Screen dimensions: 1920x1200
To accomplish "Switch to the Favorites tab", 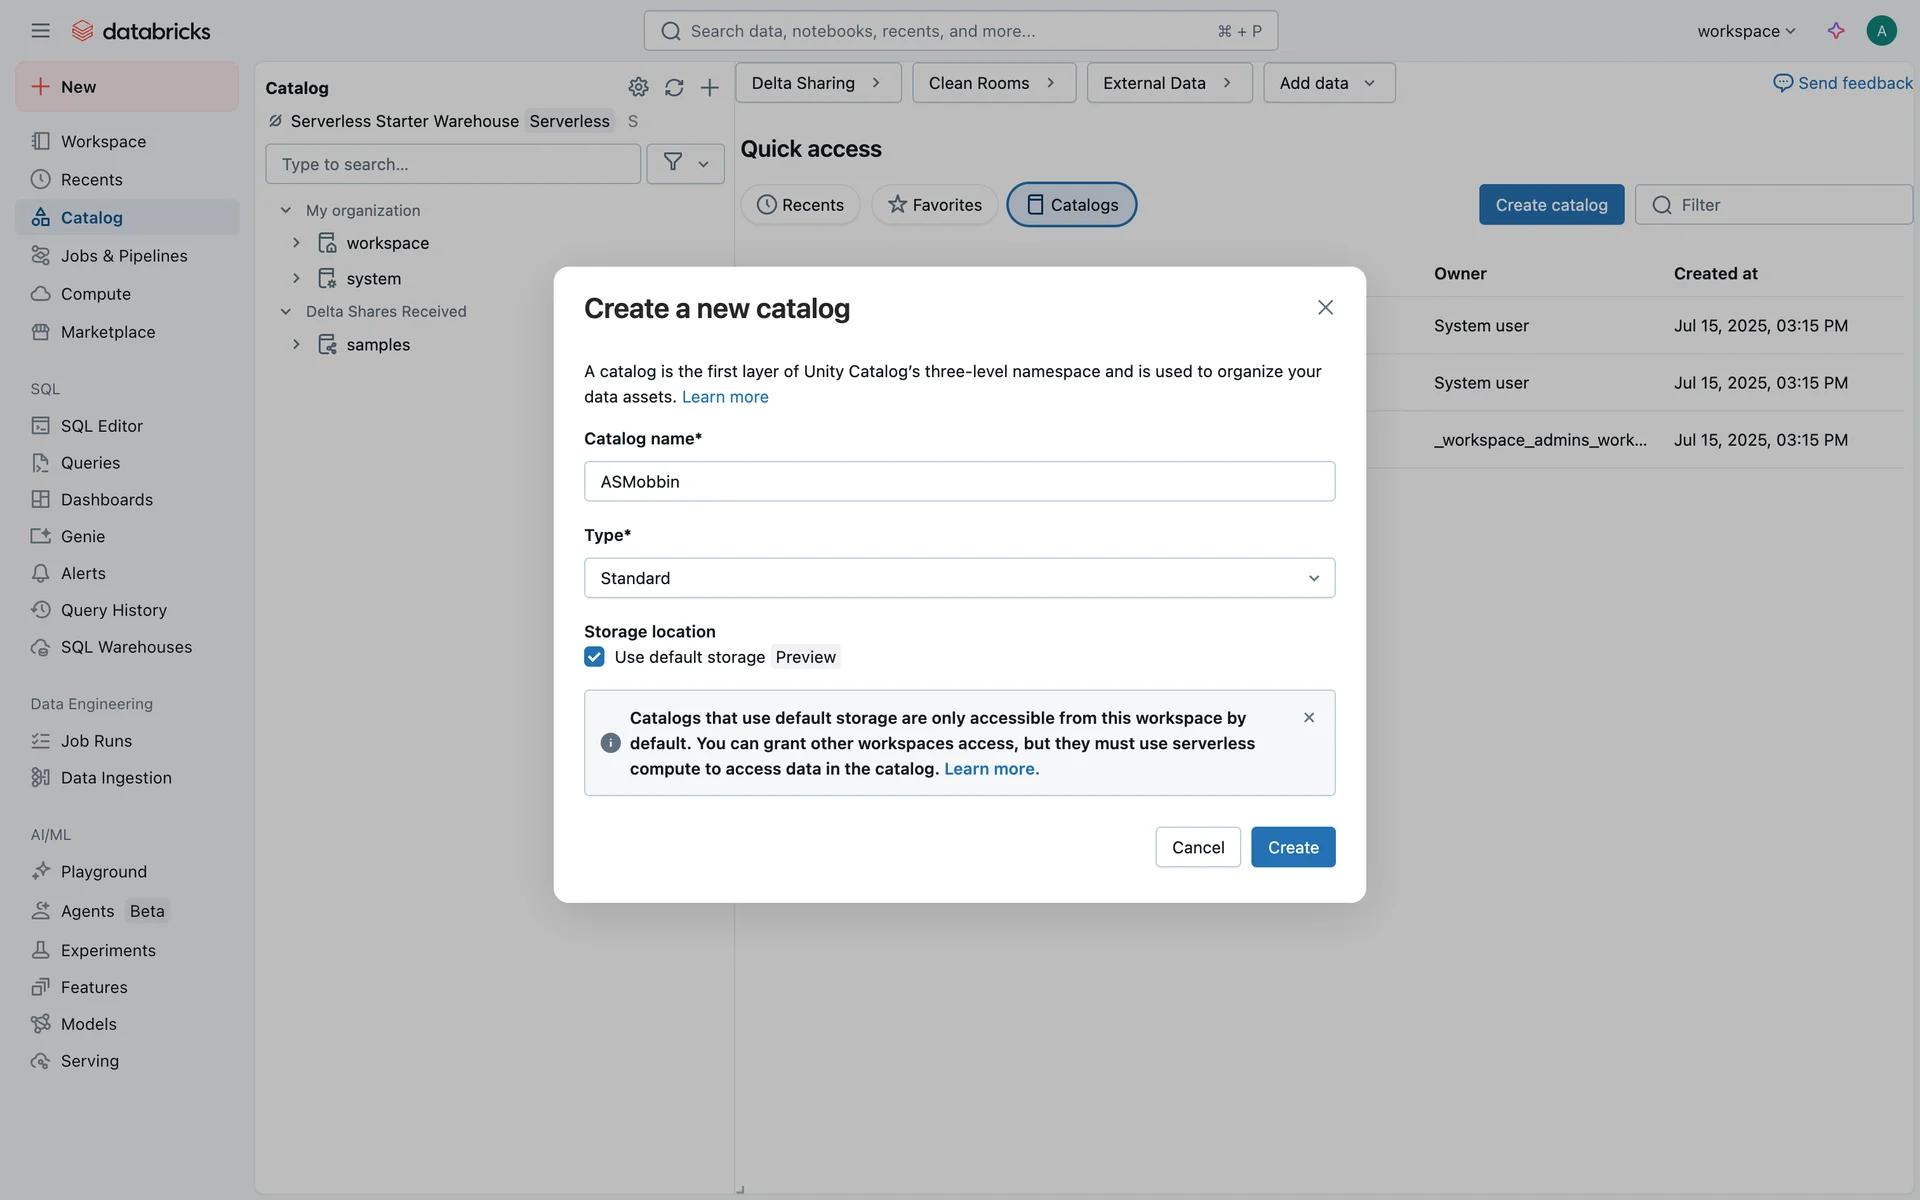I will tap(934, 205).
